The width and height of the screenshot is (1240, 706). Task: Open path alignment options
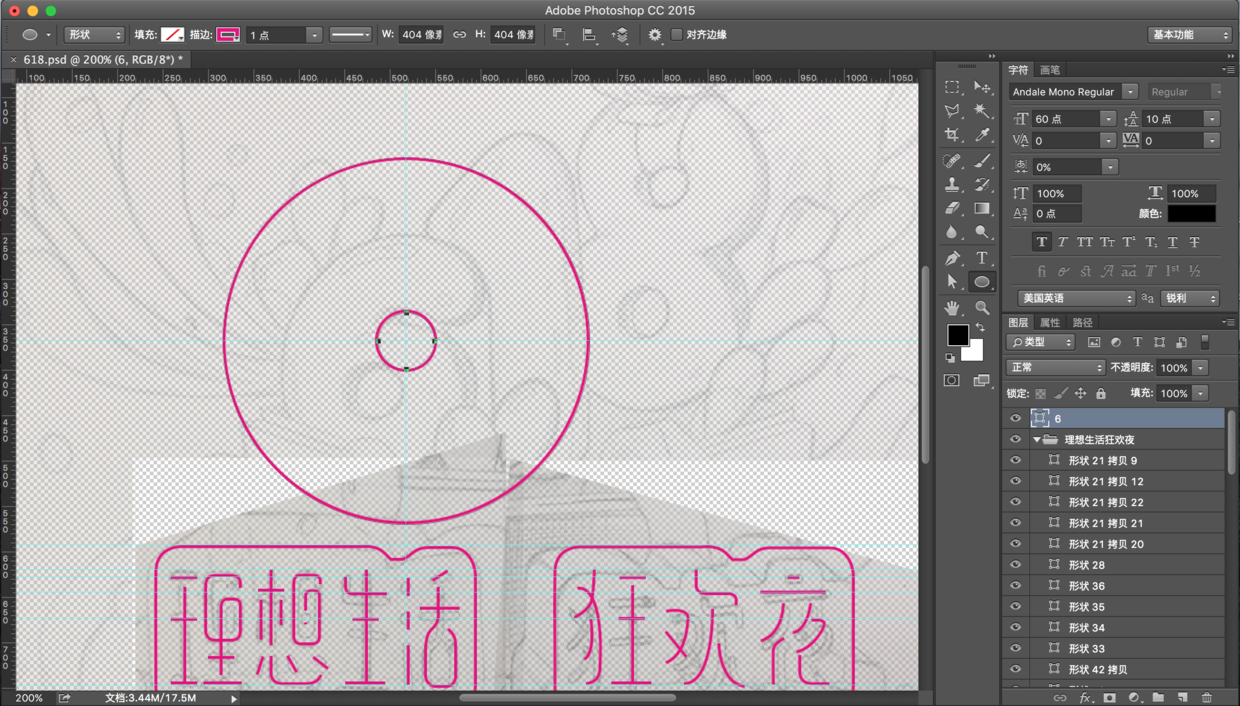(x=589, y=34)
